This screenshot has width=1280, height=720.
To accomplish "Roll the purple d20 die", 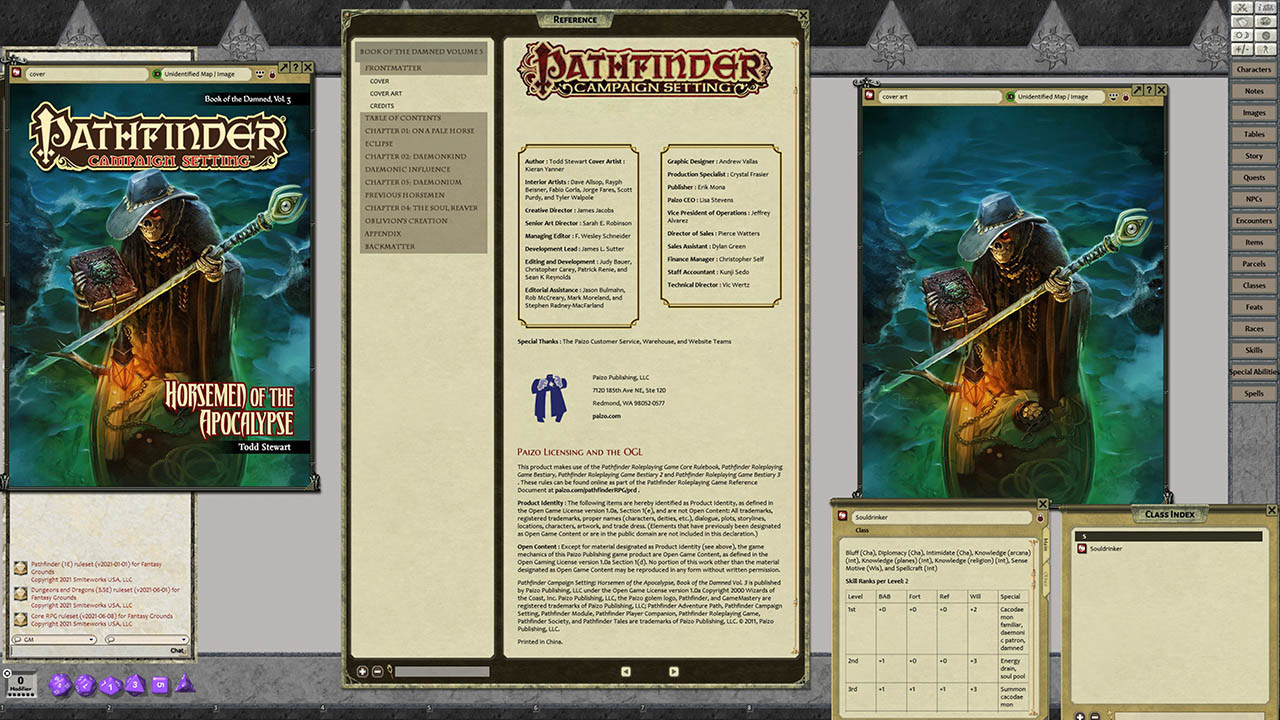I will point(61,684).
